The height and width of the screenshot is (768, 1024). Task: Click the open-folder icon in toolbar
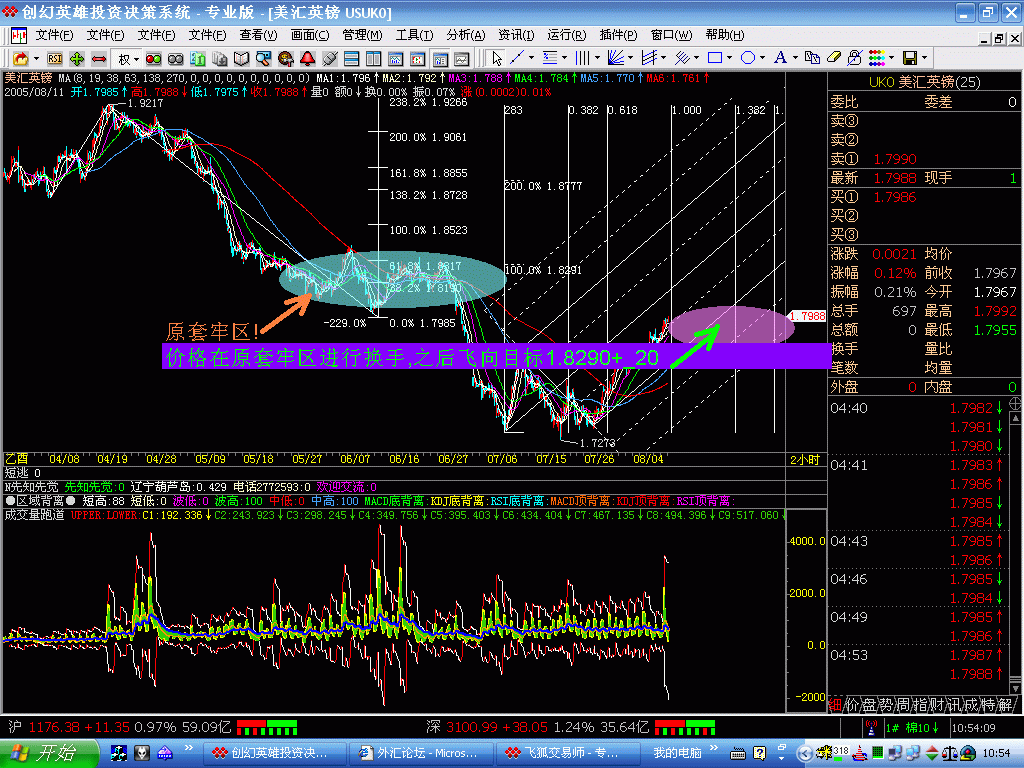pyautogui.click(x=20, y=59)
